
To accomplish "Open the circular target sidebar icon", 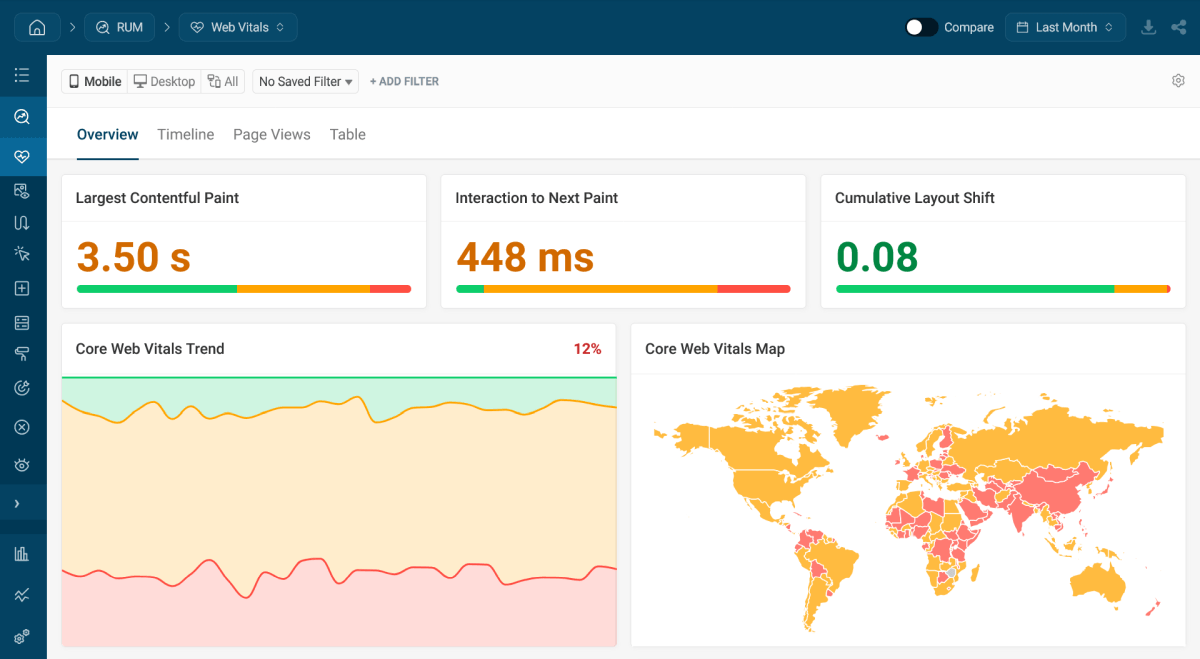I will (22, 387).
